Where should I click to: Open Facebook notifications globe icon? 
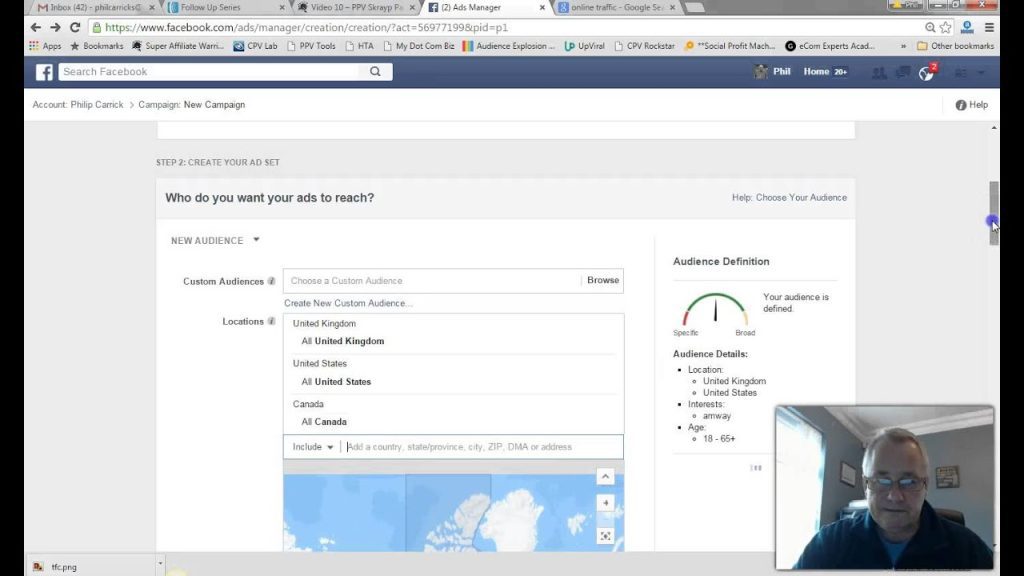click(x=926, y=73)
